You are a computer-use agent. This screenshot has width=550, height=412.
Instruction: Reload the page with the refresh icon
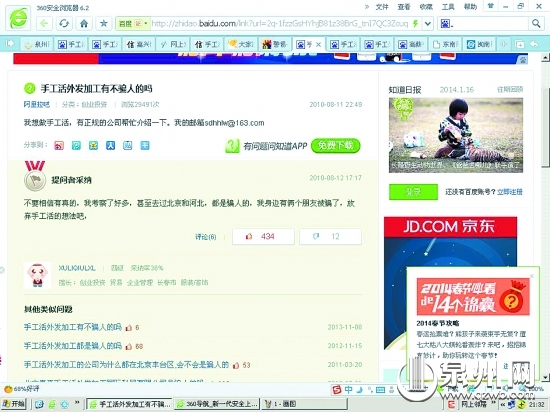tap(64, 23)
